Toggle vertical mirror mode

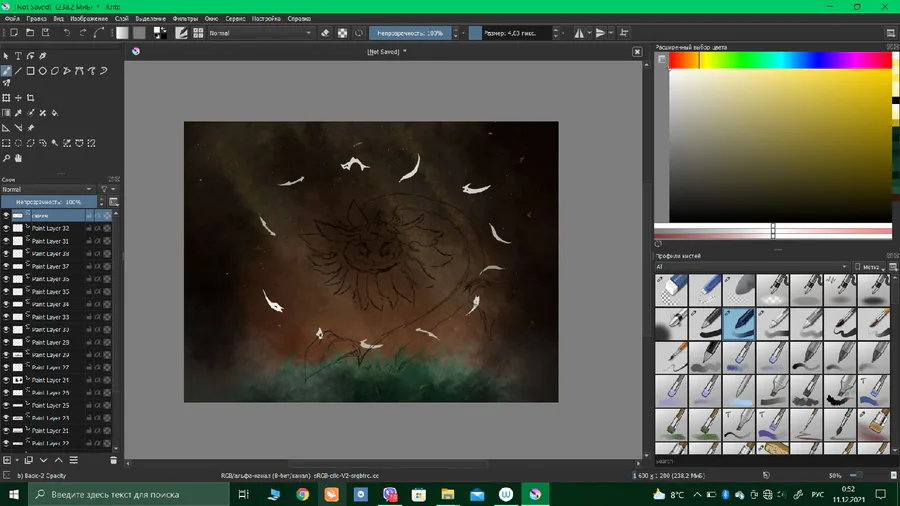point(600,33)
